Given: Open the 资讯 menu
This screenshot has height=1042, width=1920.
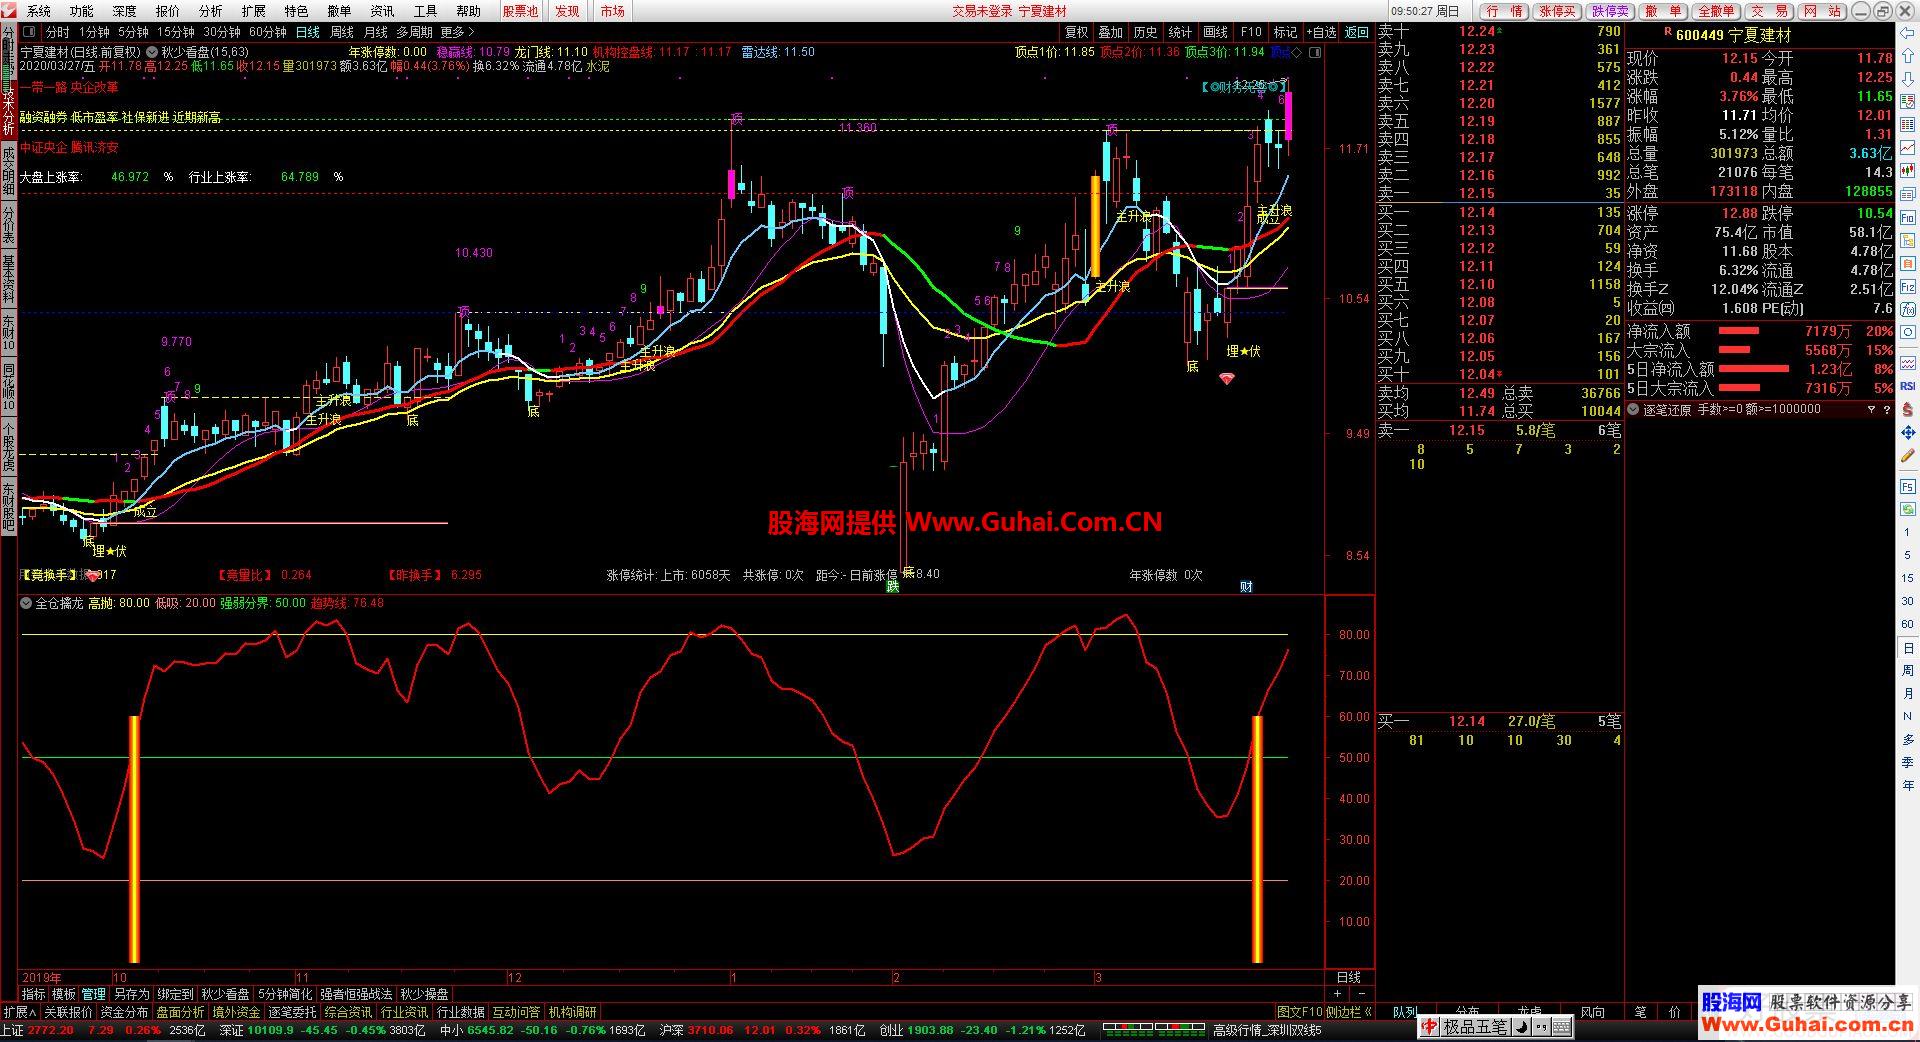Looking at the screenshot, I should tap(382, 11).
